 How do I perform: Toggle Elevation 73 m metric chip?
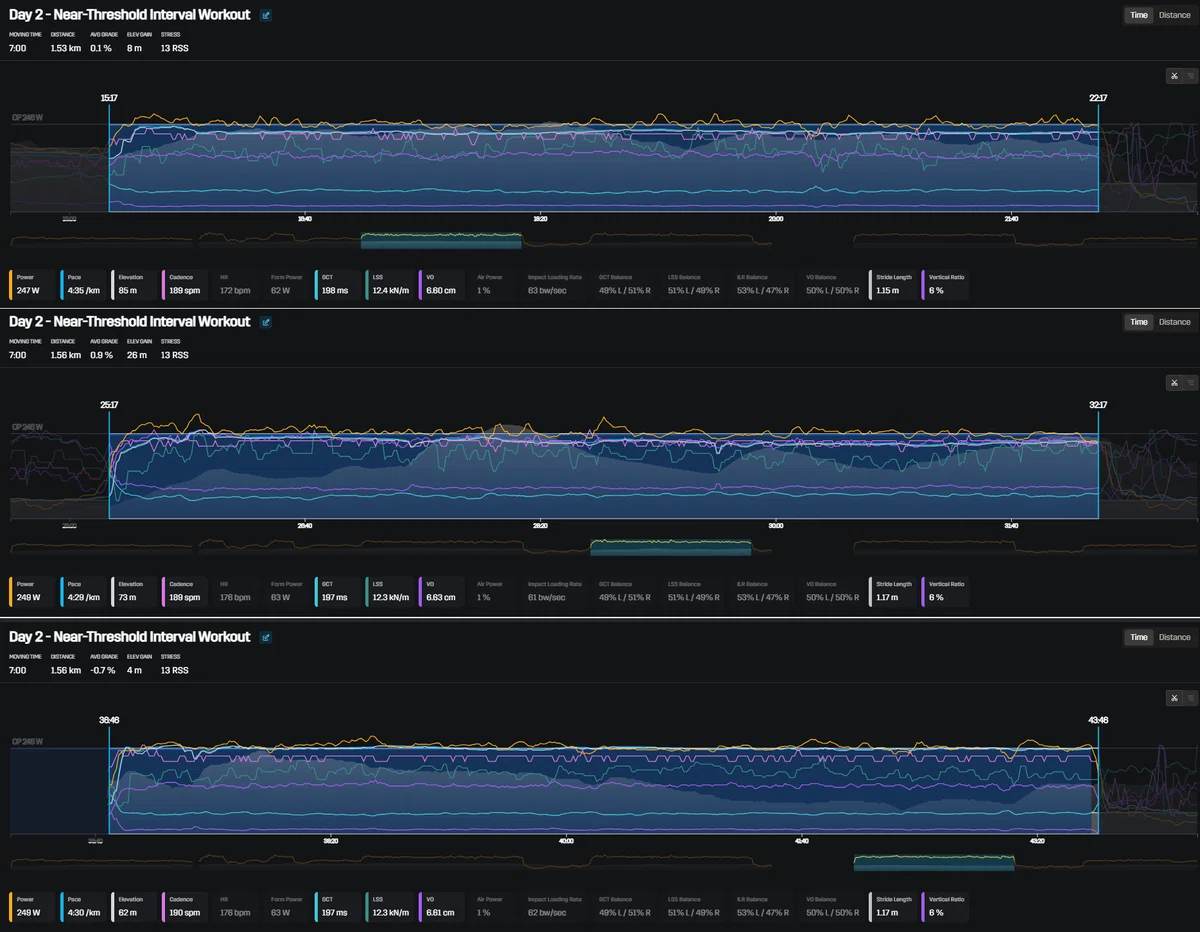[135, 592]
